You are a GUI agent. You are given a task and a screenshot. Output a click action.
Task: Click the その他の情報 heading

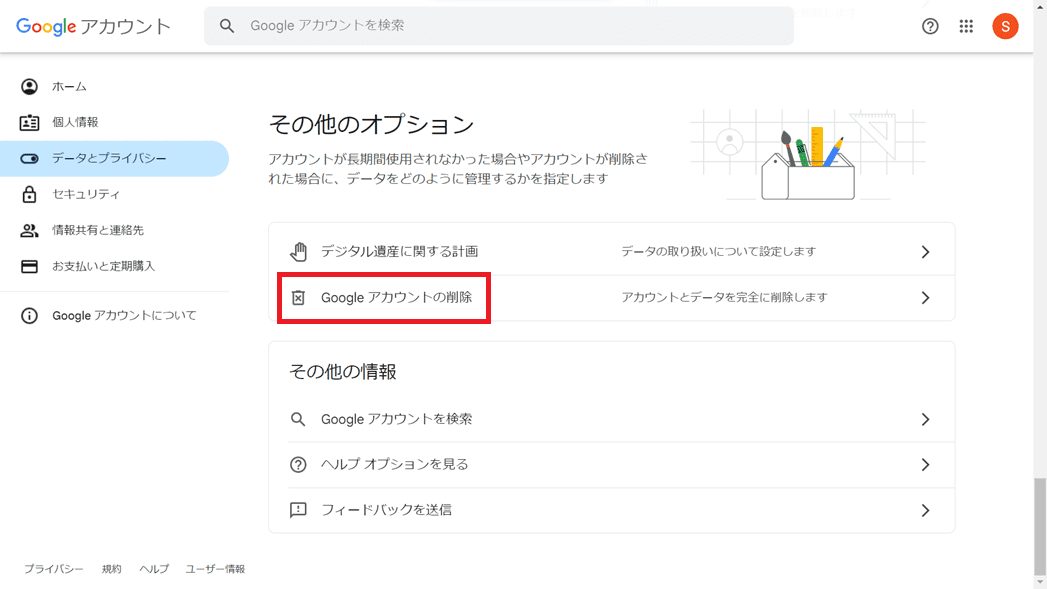click(x=343, y=372)
